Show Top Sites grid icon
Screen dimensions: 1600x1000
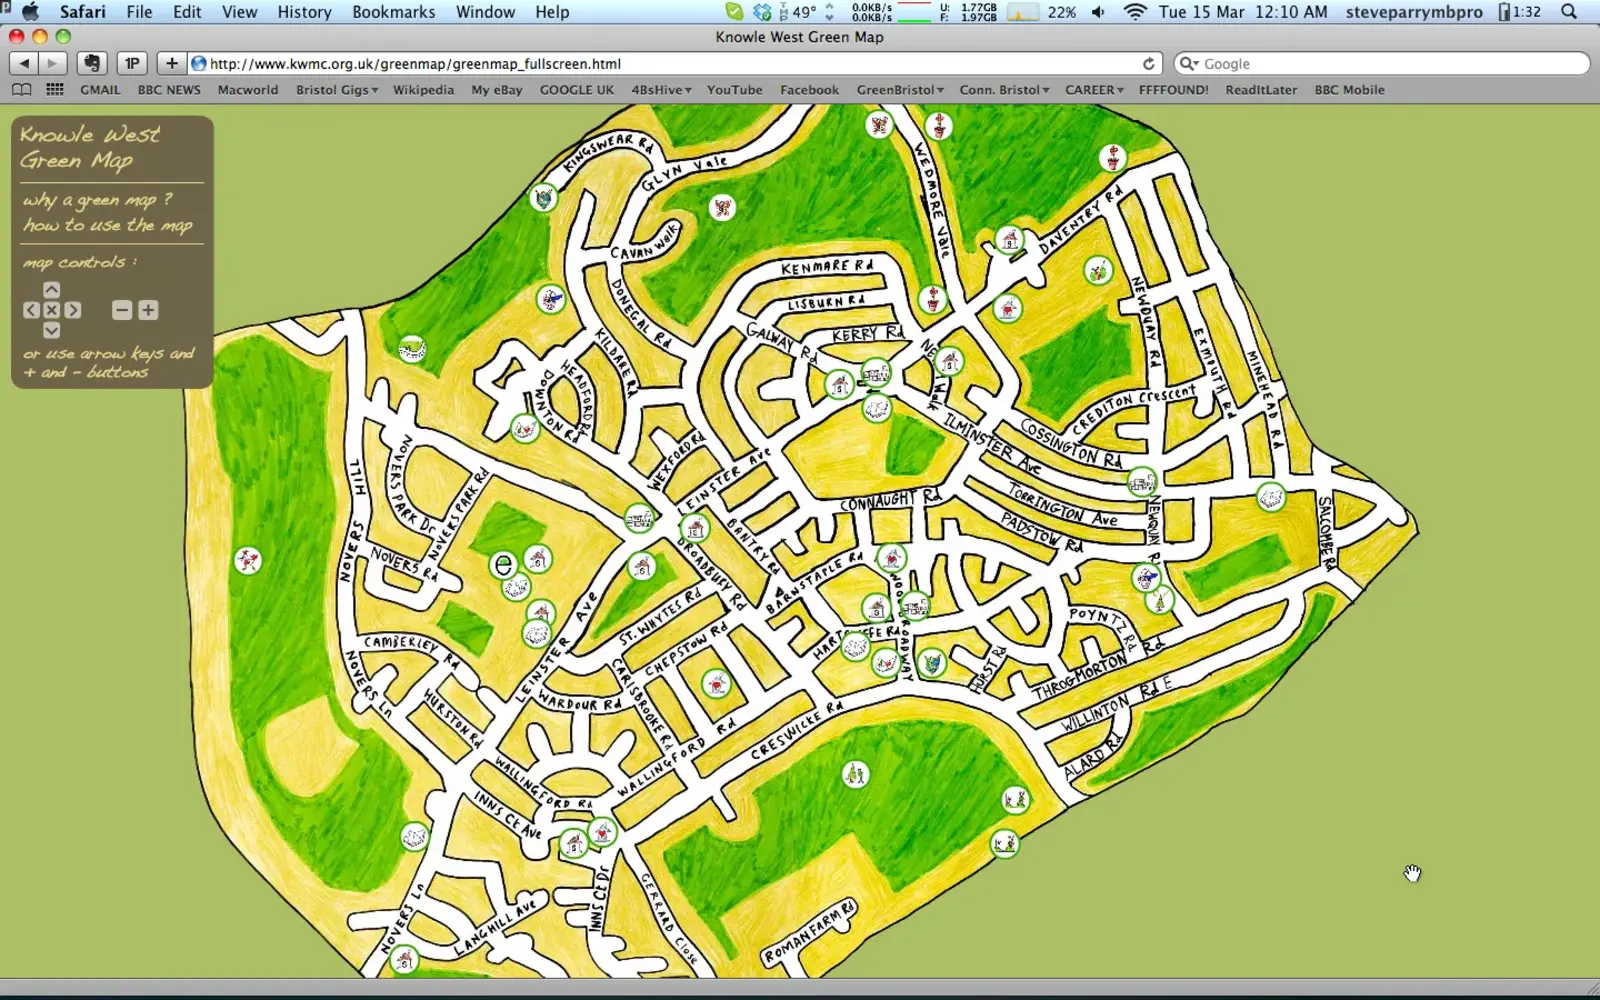tap(55, 90)
